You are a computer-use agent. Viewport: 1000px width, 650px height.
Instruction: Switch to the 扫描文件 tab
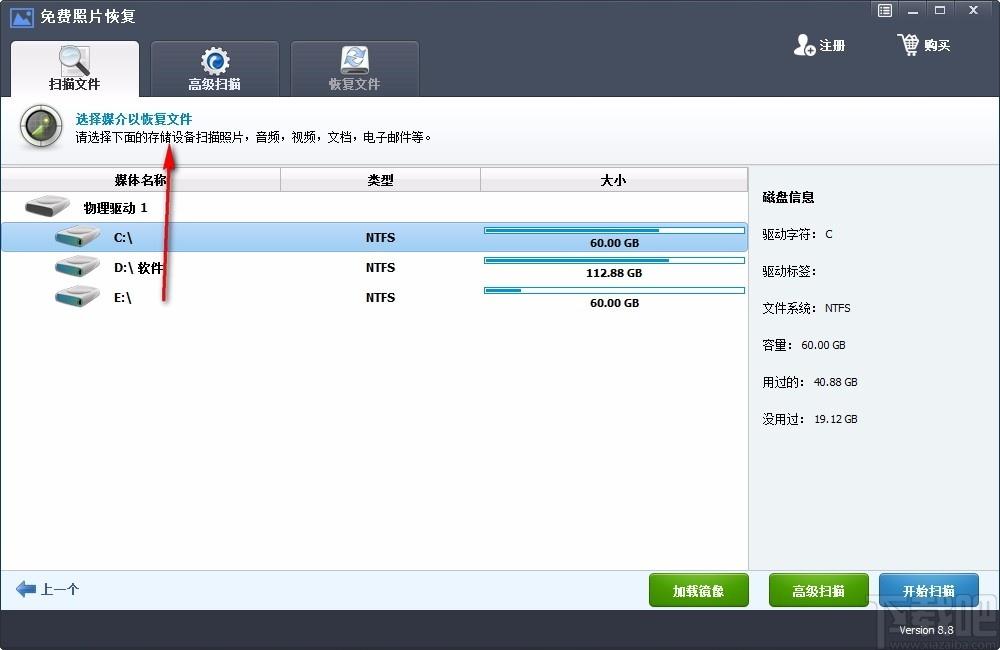tap(75, 69)
